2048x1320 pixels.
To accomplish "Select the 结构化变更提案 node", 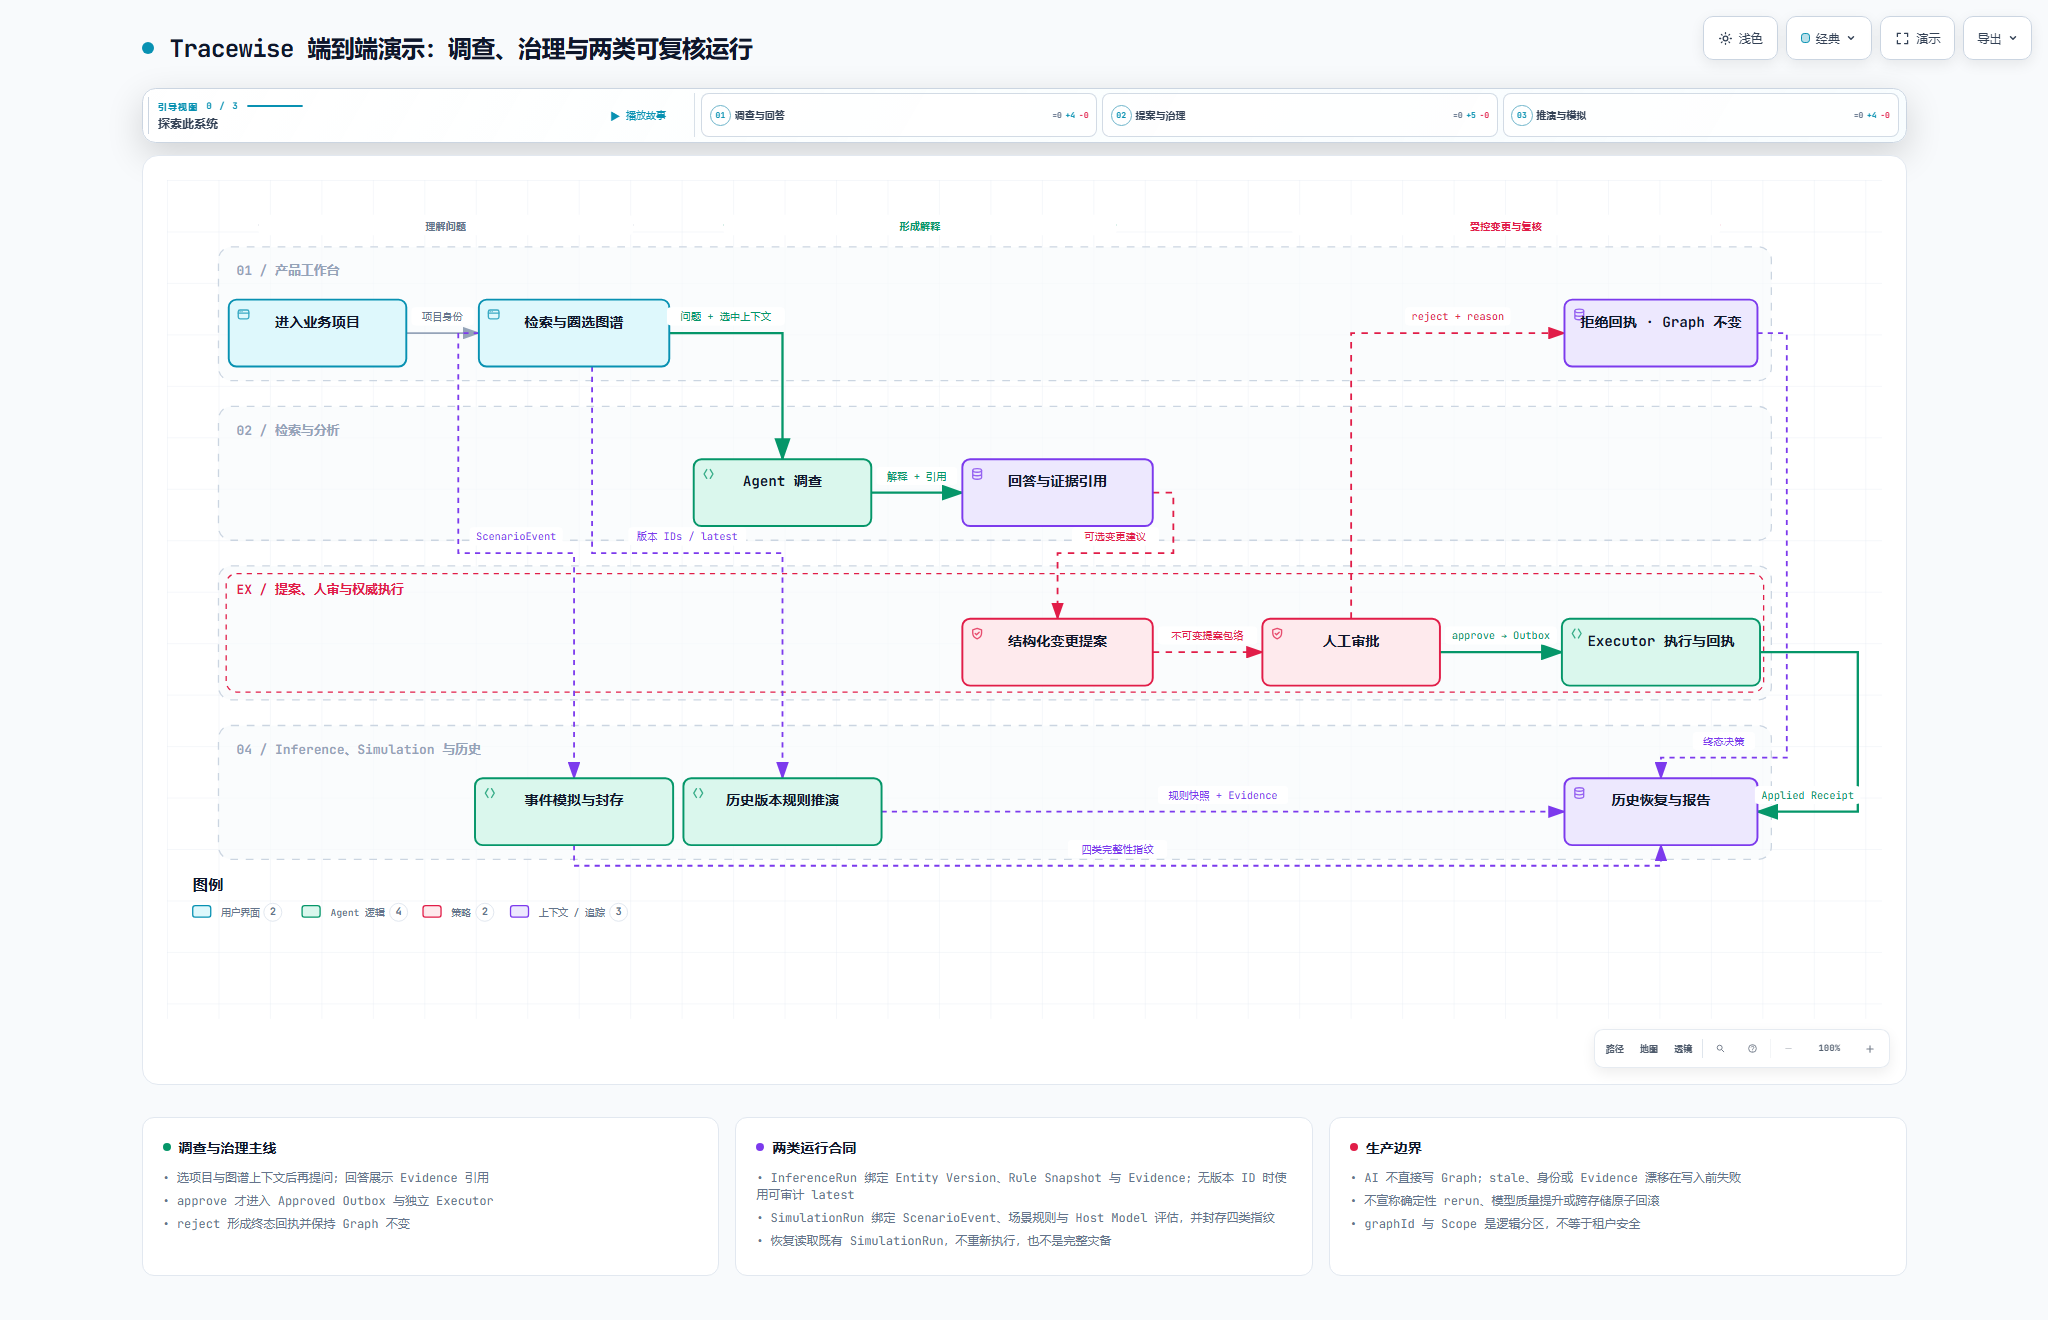I will (x=1057, y=652).
